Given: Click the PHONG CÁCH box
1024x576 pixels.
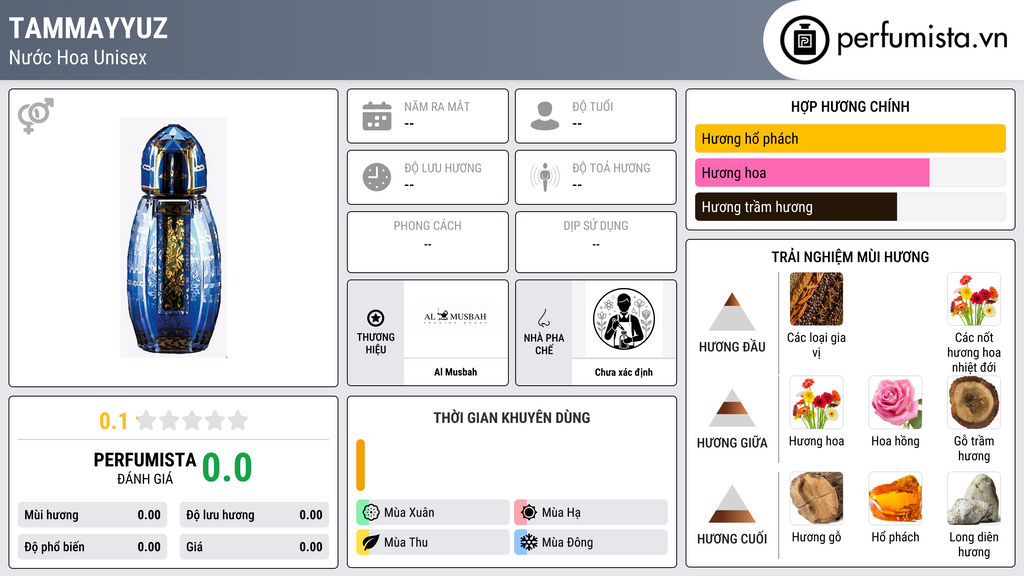Looking at the screenshot, I should (428, 242).
